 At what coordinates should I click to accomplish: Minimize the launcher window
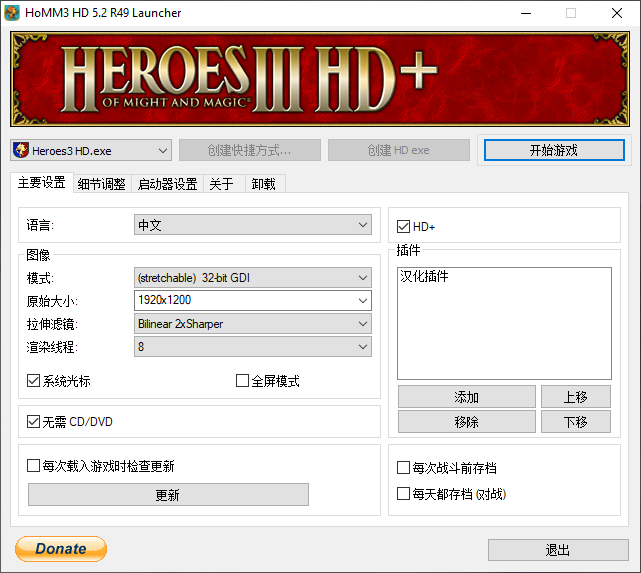click(526, 13)
